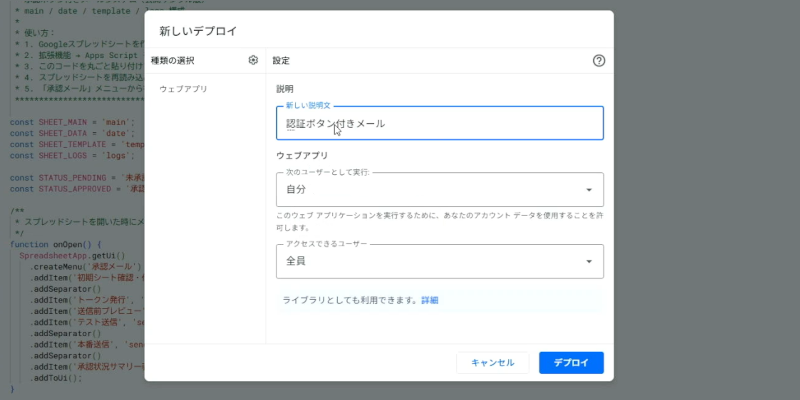Image resolution: width=800 pixels, height=400 pixels.
Task: Open the アクセスできるユーザー dropdown
Action: 440,261
